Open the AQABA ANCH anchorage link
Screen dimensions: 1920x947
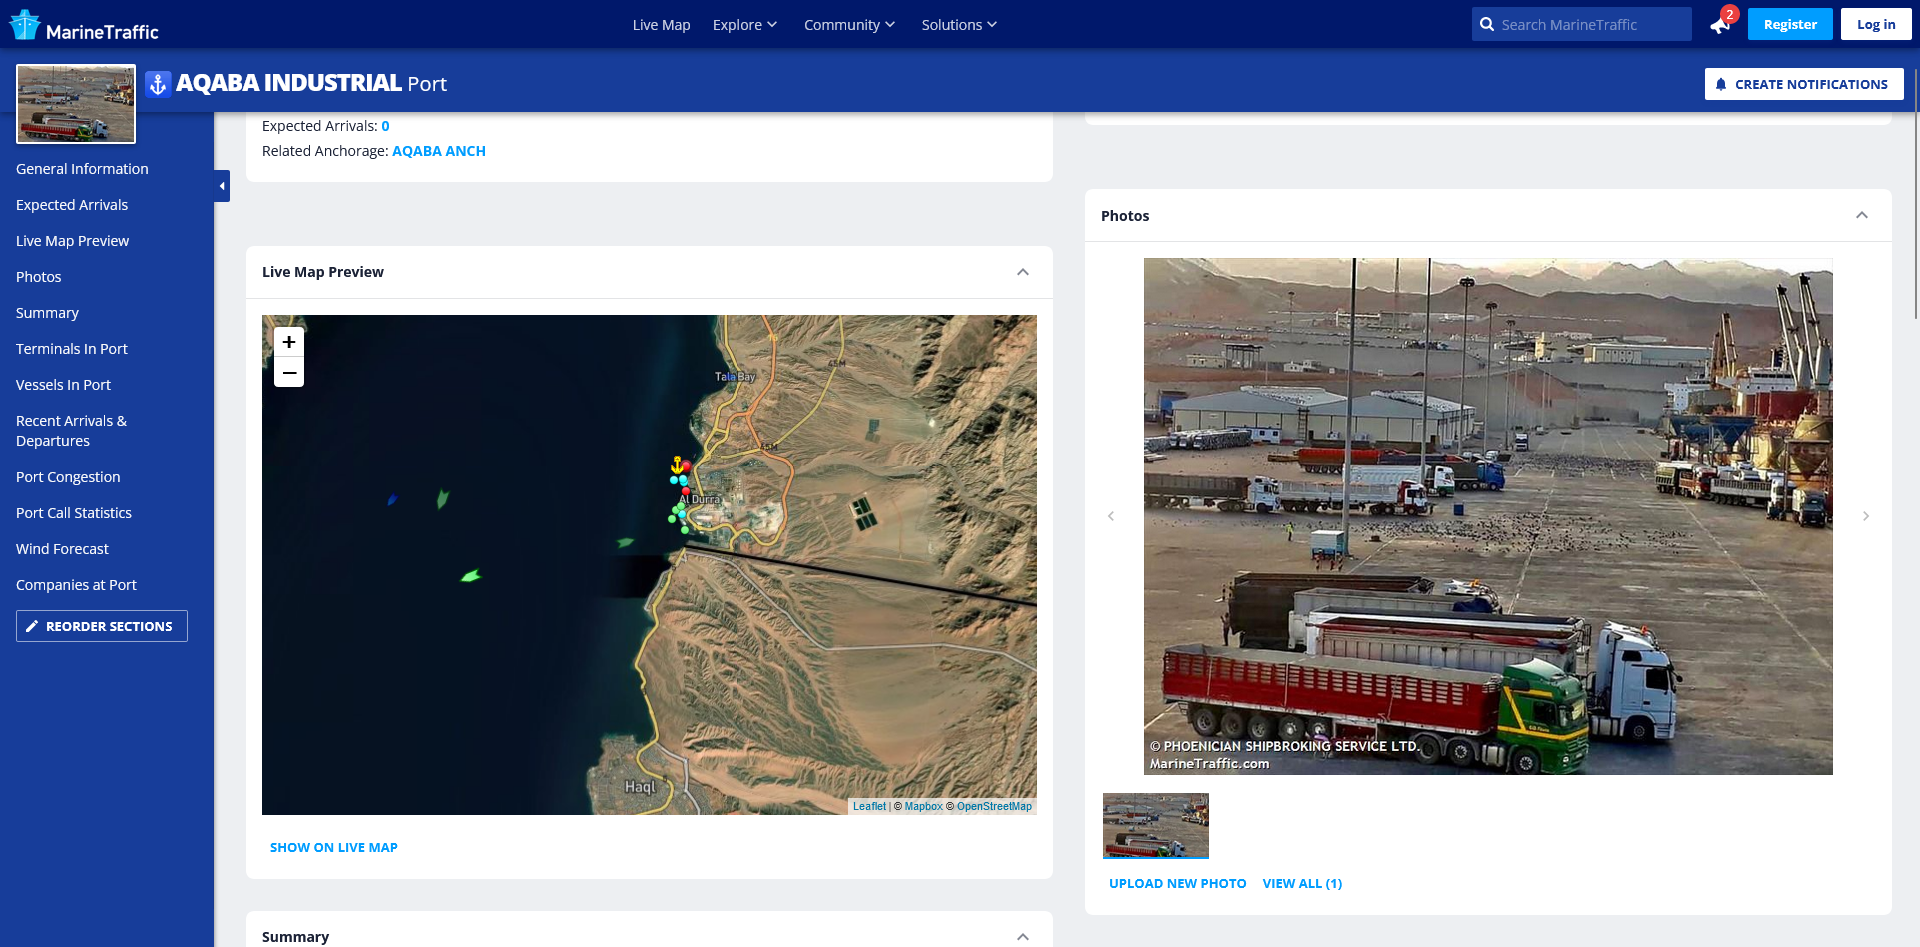click(439, 151)
